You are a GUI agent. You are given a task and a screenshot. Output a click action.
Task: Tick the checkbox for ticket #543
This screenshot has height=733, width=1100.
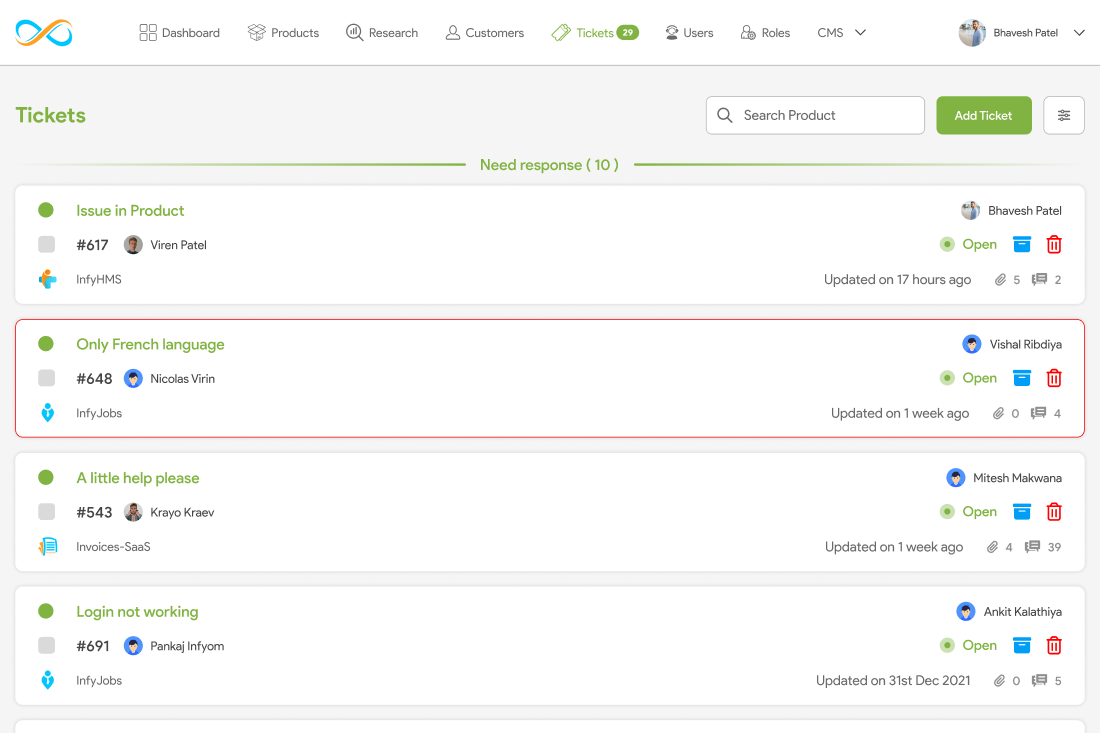coord(46,511)
